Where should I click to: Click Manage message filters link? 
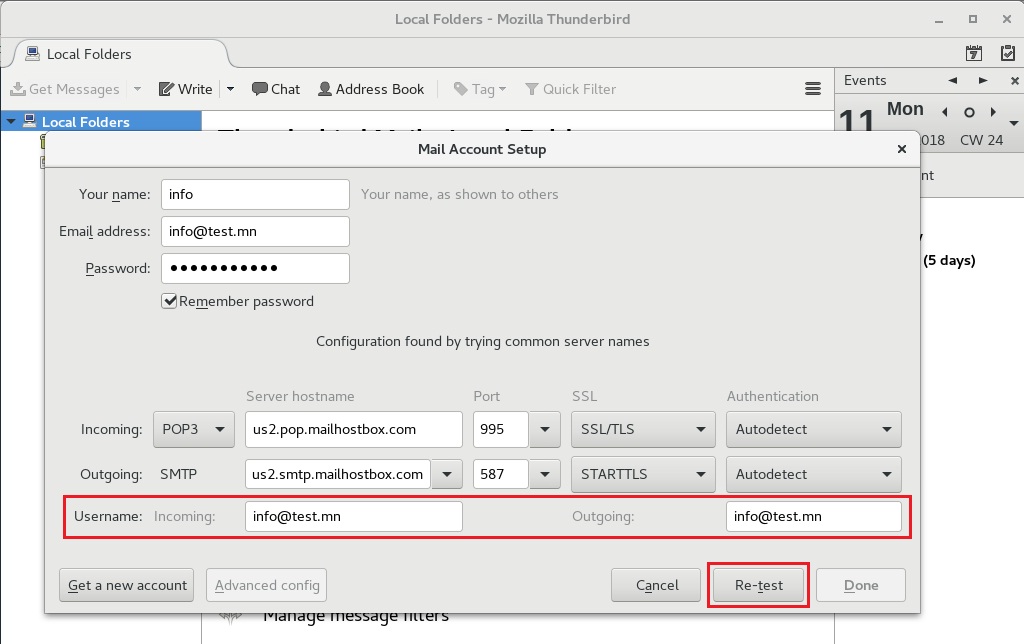(x=356, y=617)
